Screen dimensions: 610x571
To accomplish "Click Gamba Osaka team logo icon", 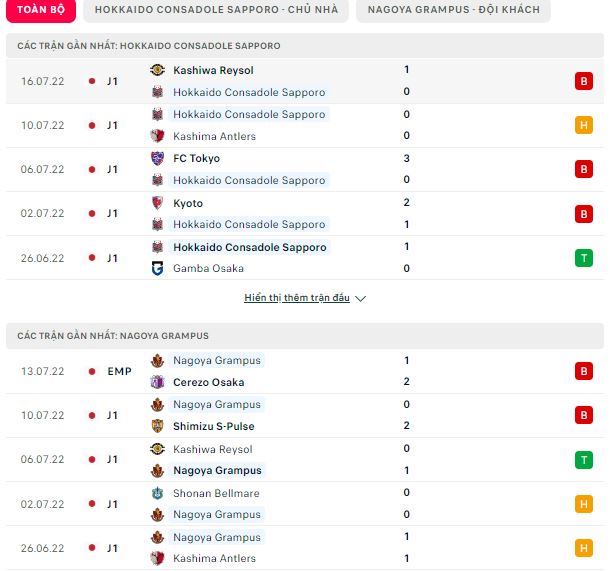I will (156, 268).
